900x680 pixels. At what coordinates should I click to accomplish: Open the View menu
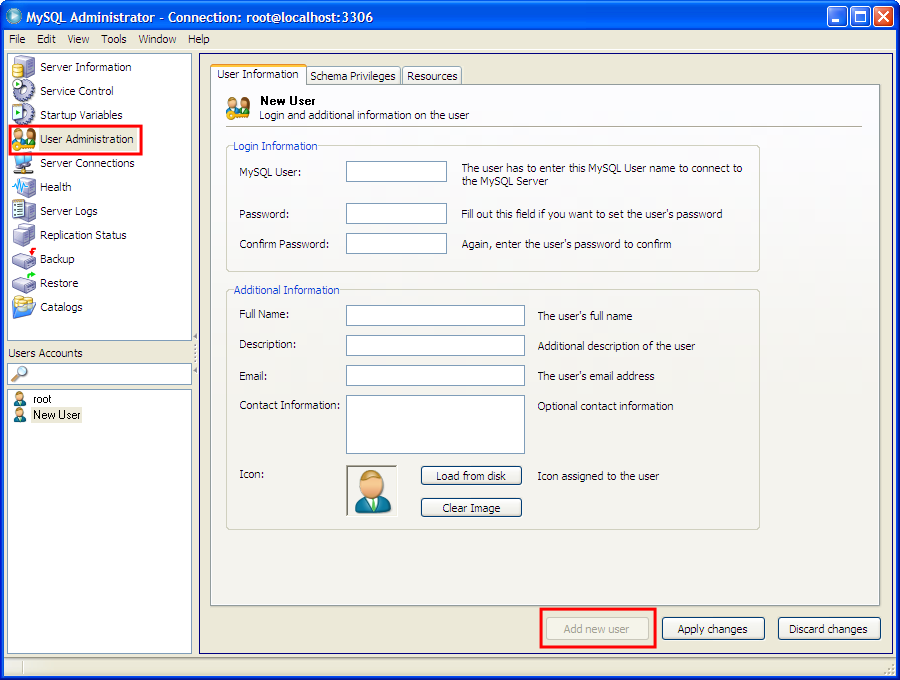(x=78, y=39)
